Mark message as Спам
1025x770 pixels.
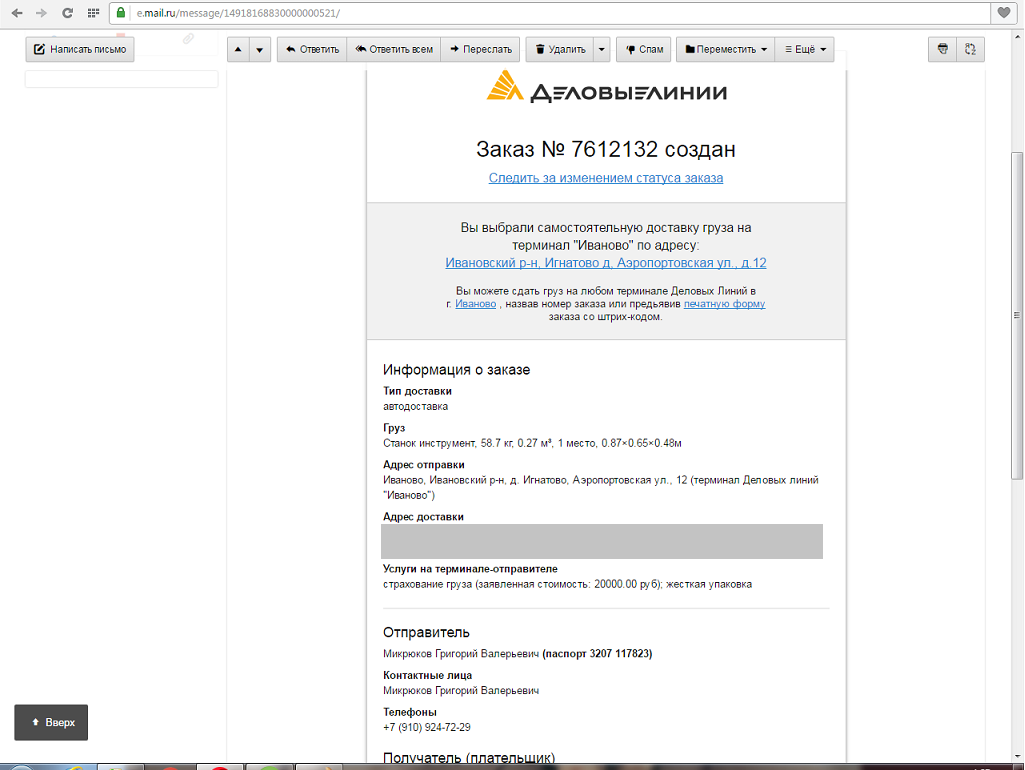point(644,49)
